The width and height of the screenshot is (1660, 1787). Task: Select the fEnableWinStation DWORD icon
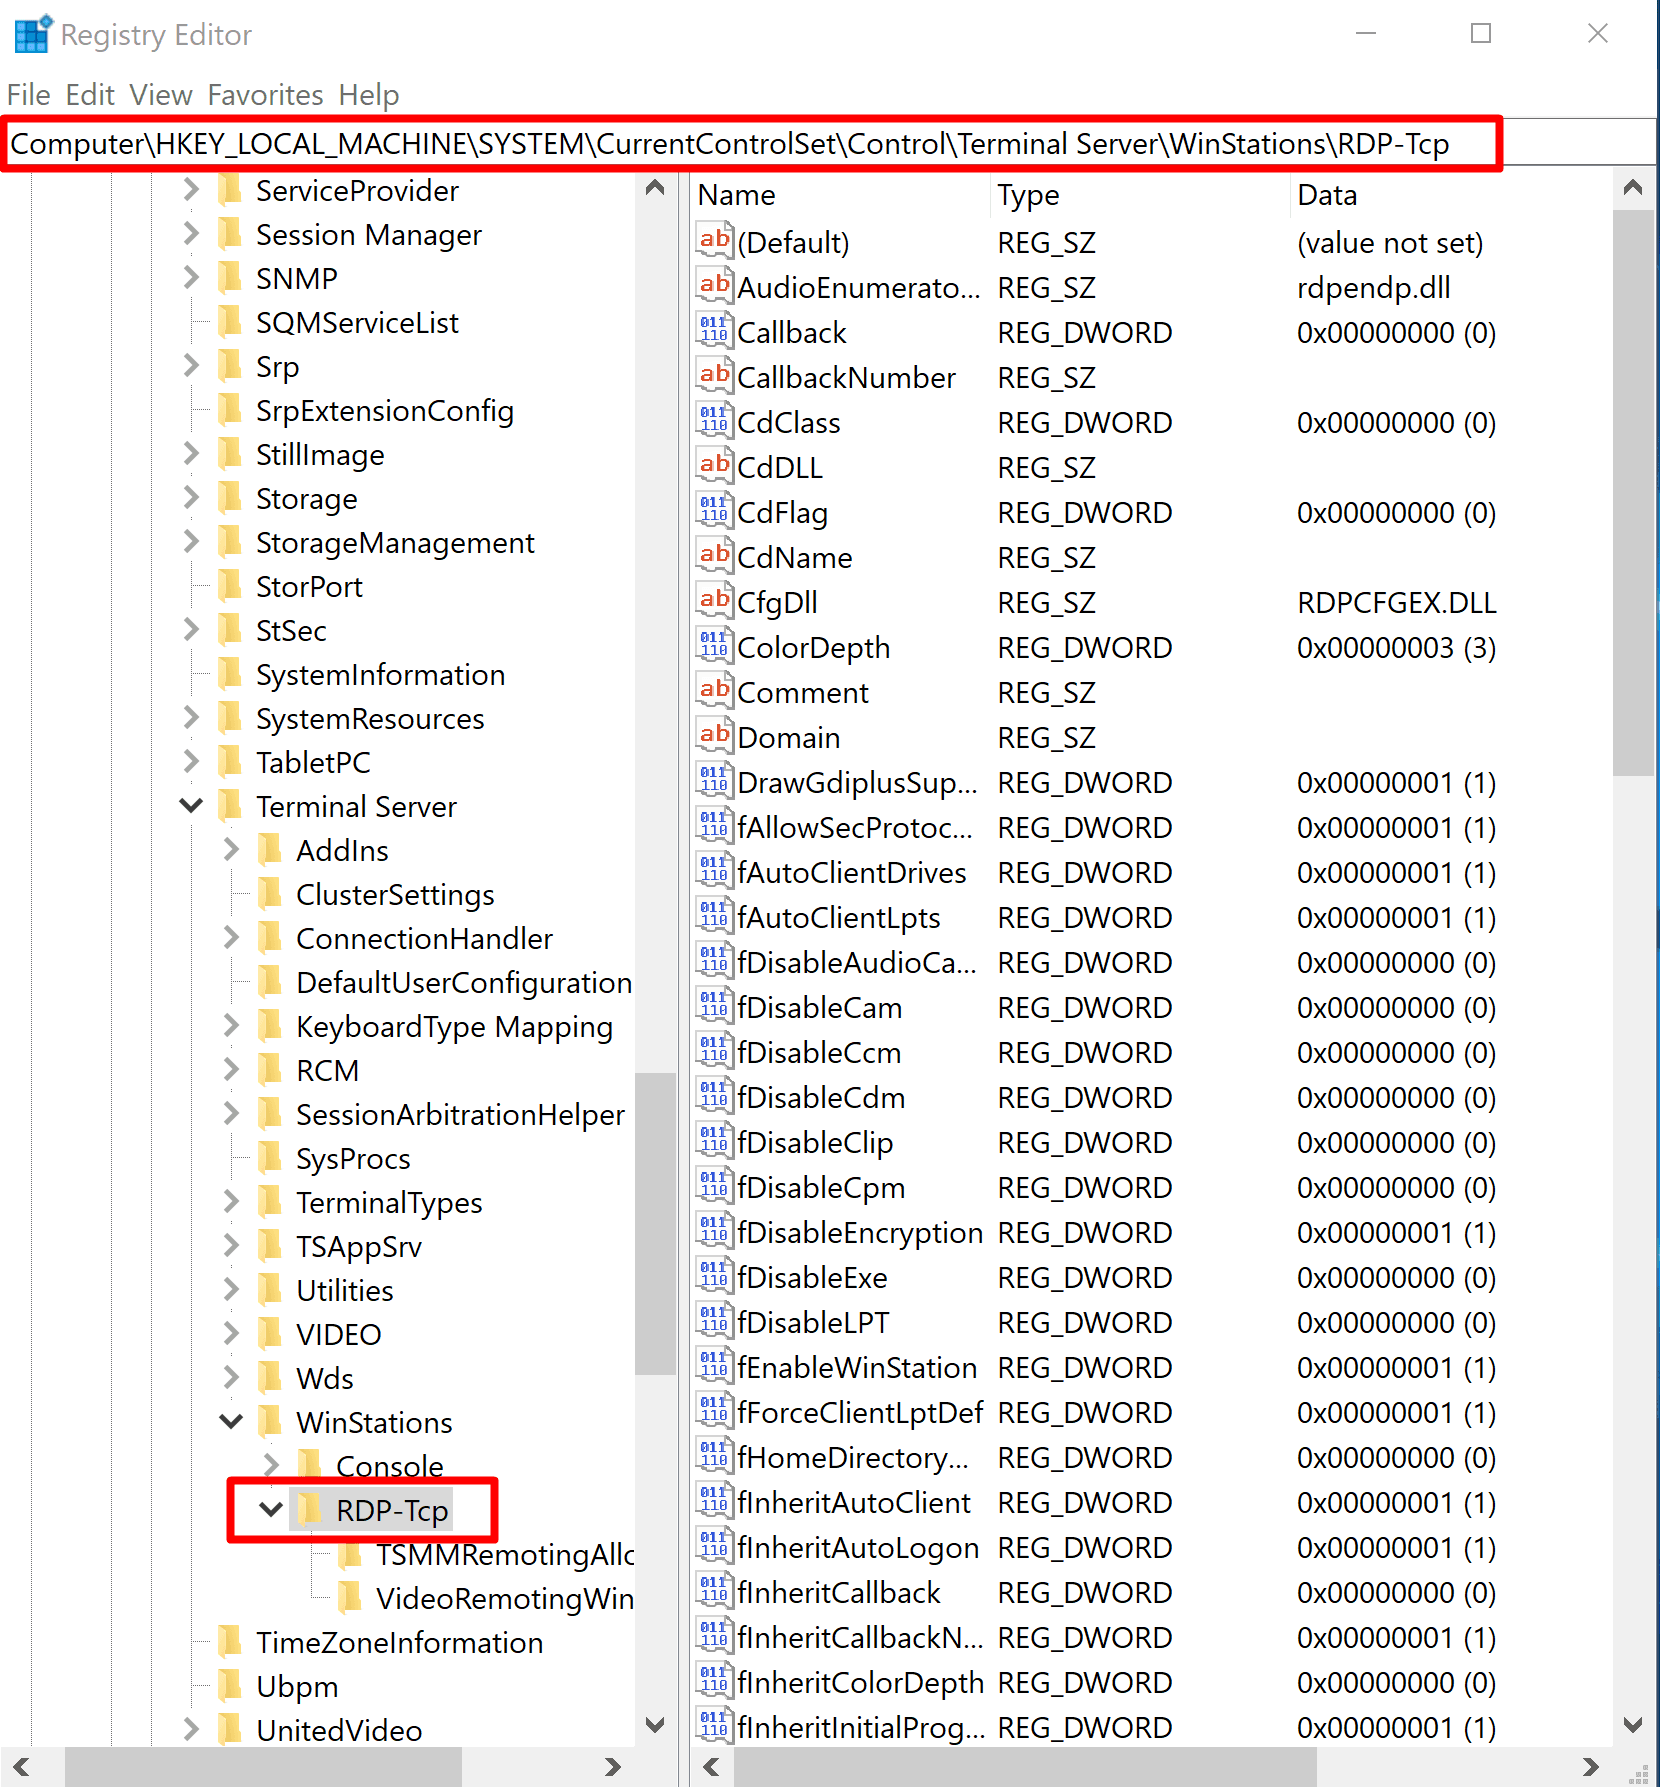click(x=713, y=1367)
